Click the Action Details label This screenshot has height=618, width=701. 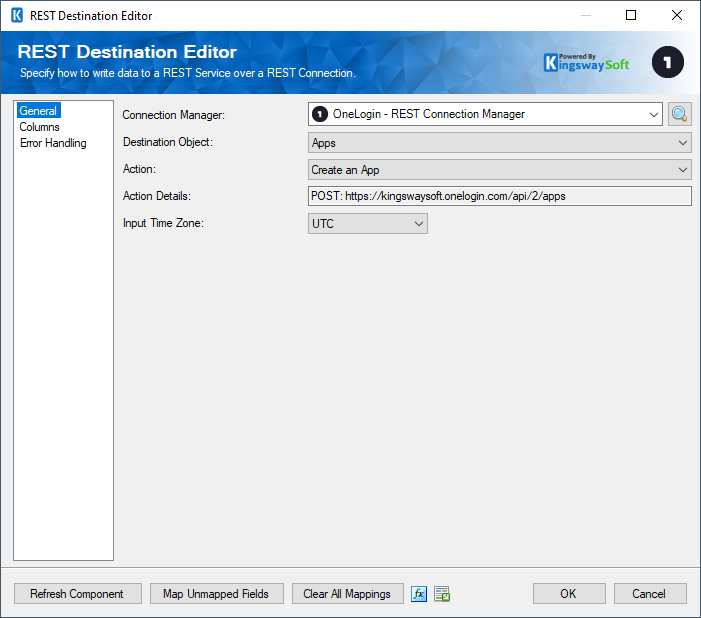point(156,196)
